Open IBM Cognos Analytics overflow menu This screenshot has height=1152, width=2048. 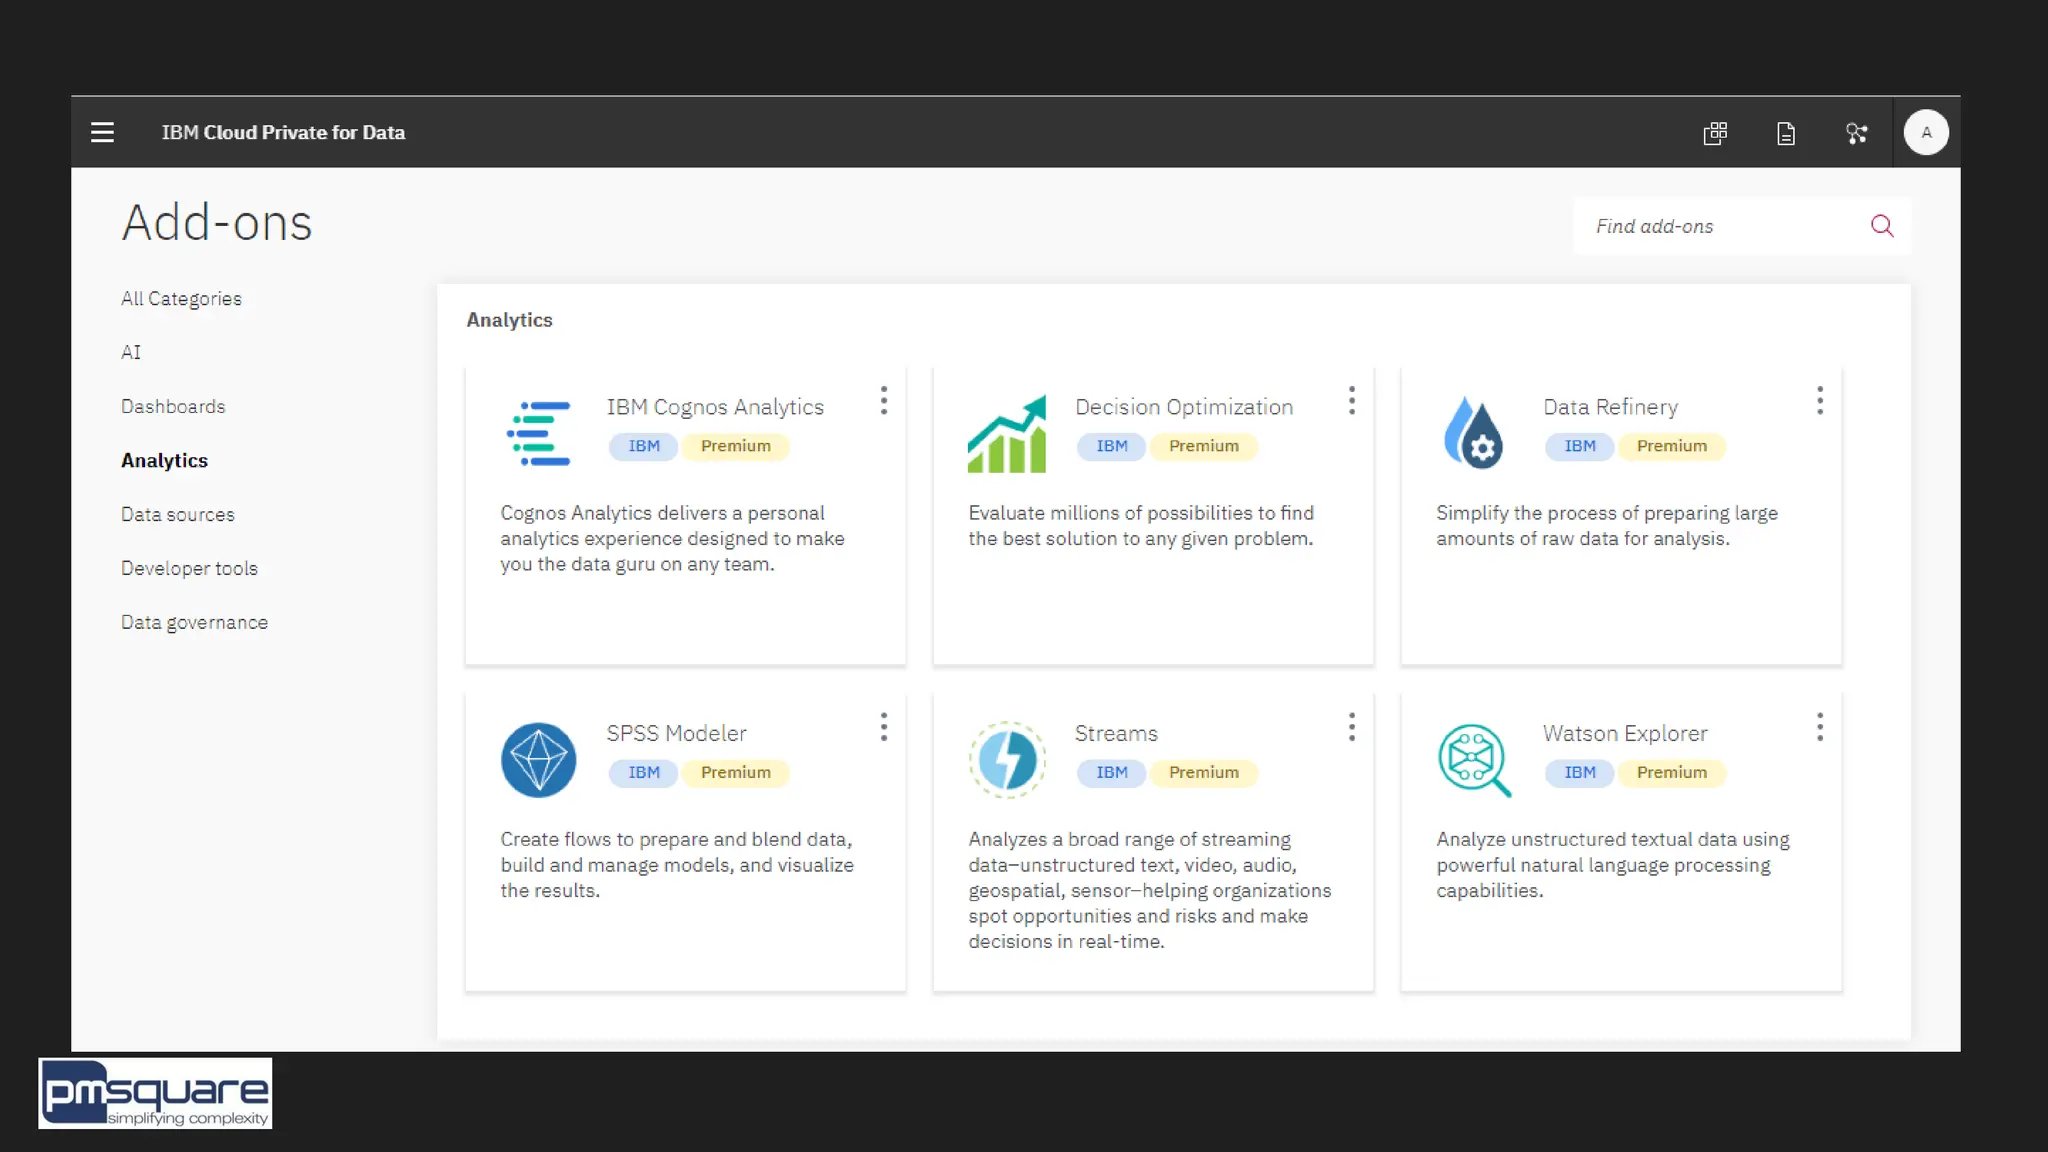pos(883,401)
